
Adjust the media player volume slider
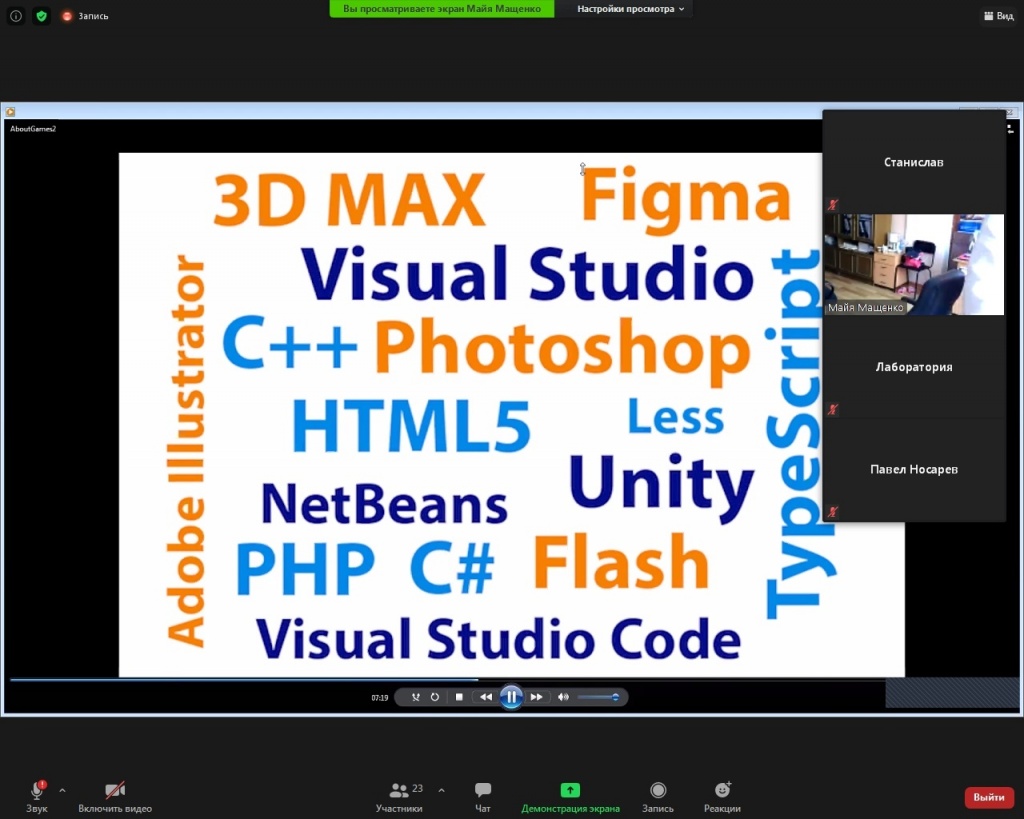[x=599, y=697]
